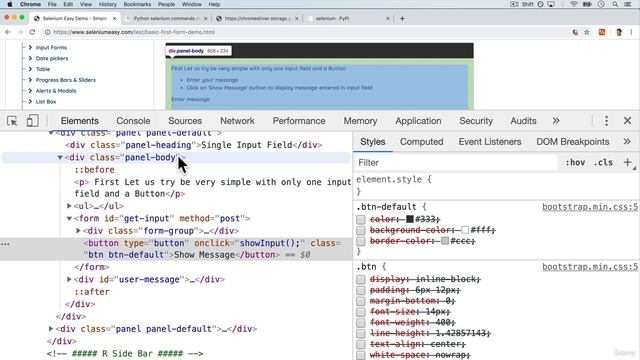
Task: Click Alerts & Modals sidebar link
Action: click(56, 91)
